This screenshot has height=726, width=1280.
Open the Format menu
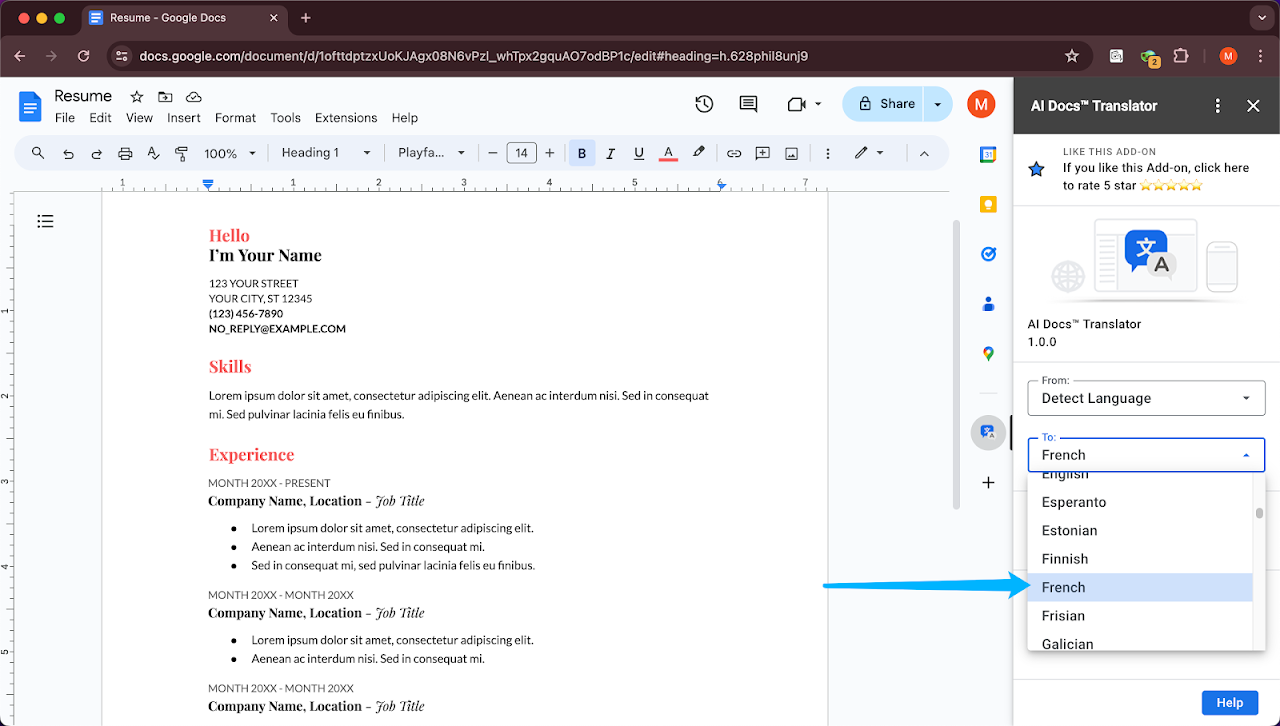coord(235,117)
